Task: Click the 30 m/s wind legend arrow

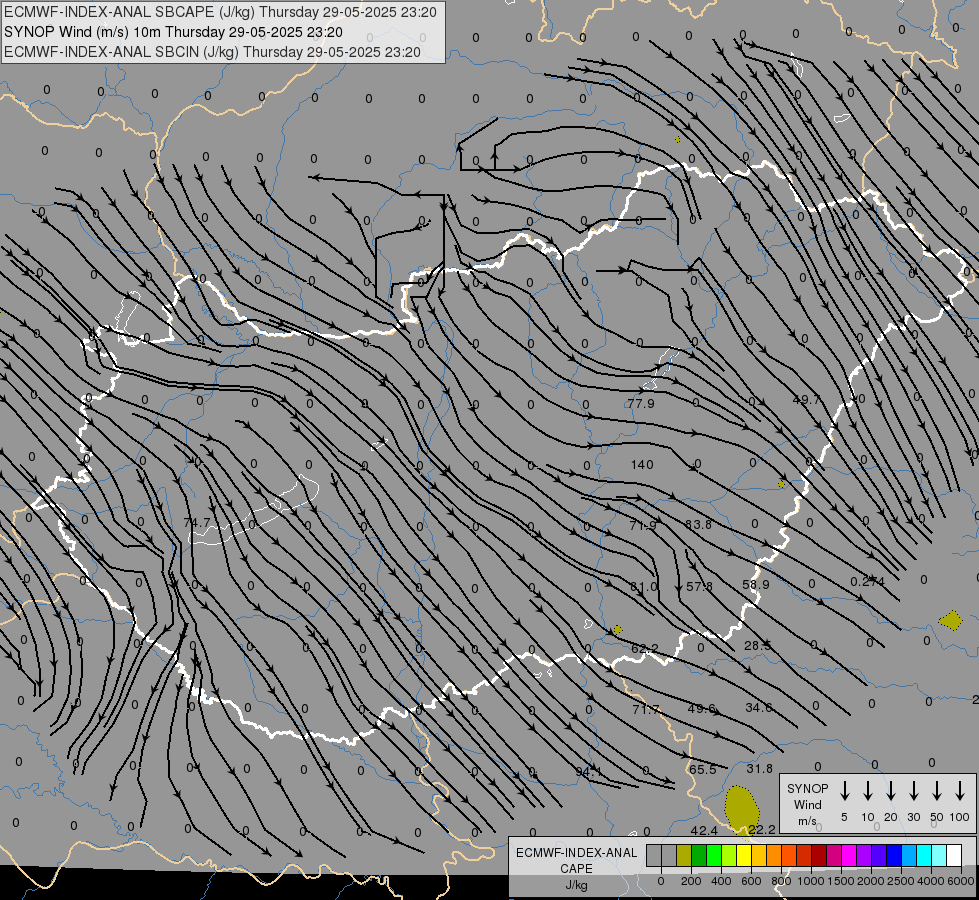Action: pyautogui.click(x=913, y=790)
